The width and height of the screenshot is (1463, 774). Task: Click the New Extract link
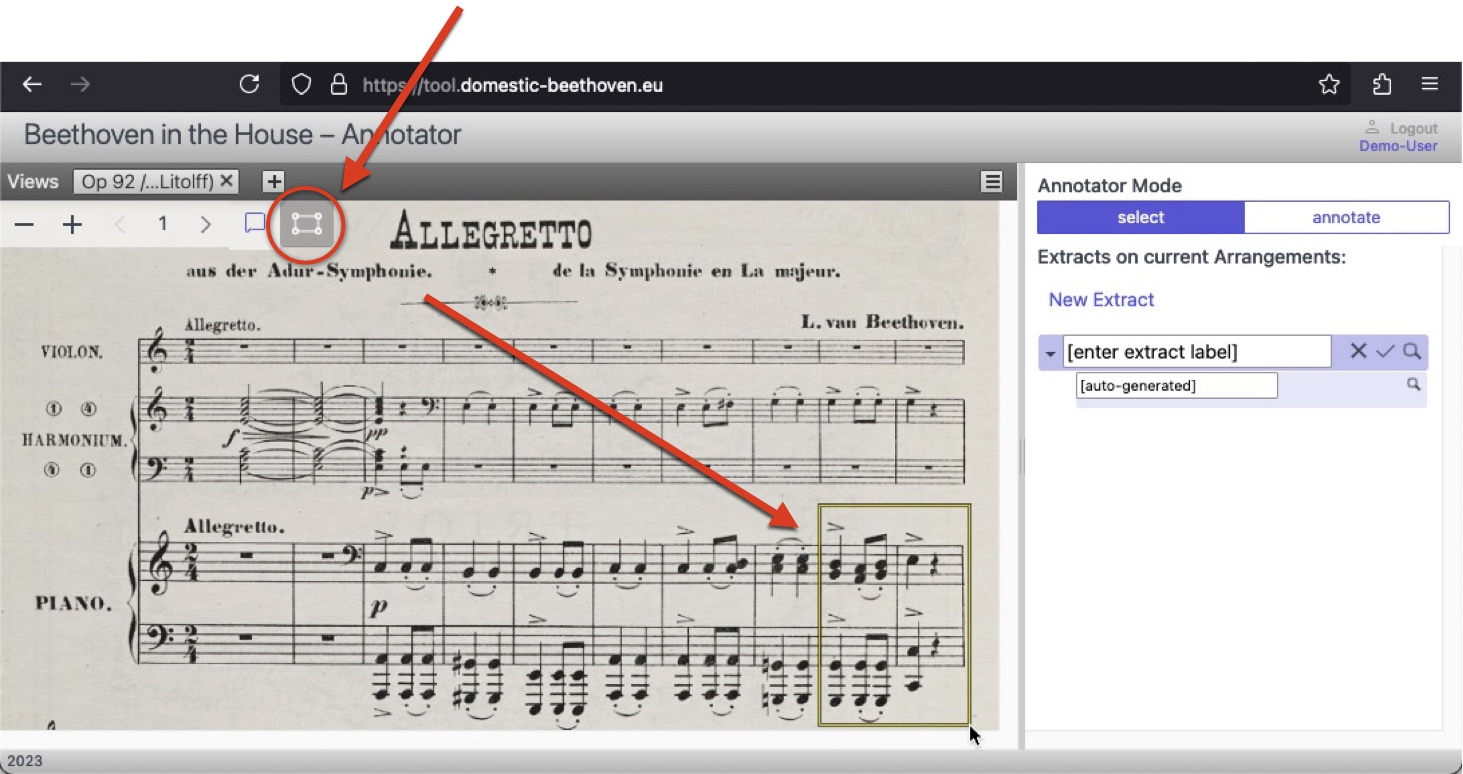1101,300
